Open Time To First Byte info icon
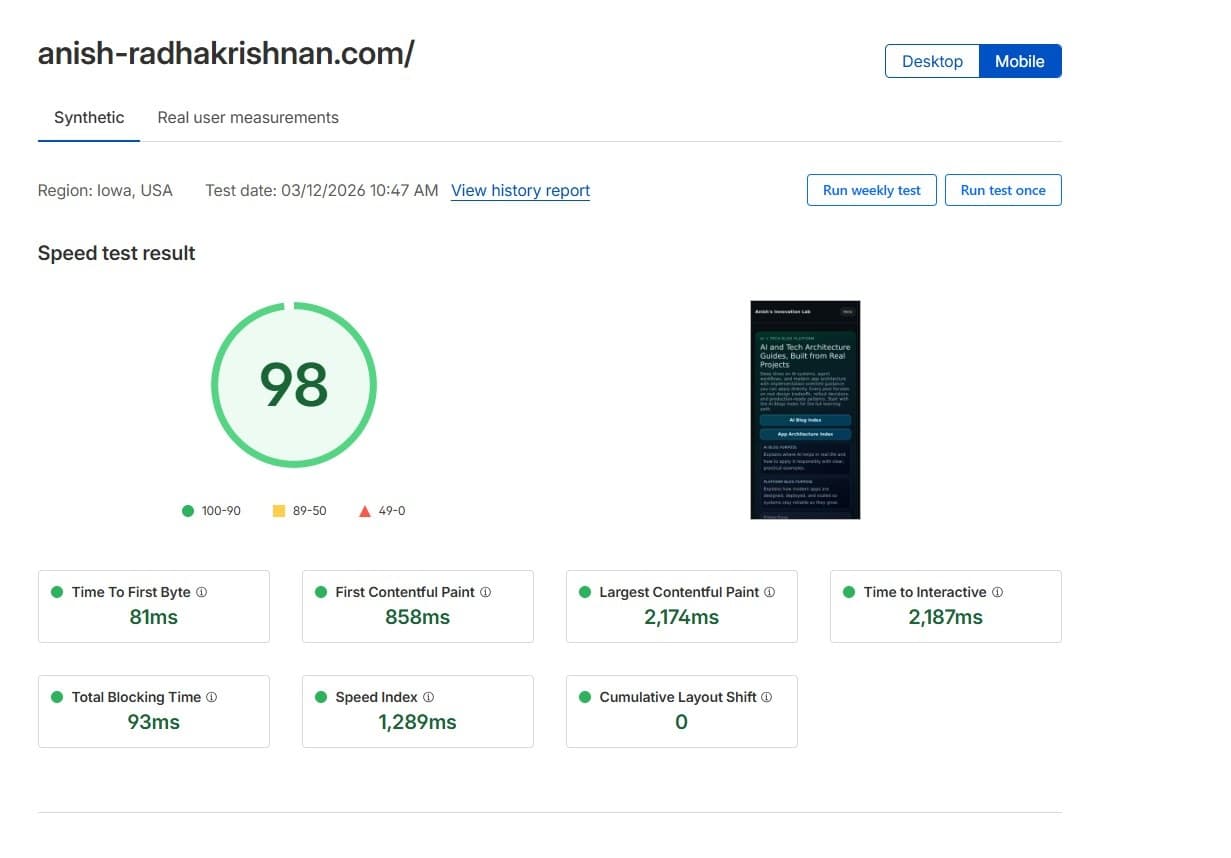The width and height of the screenshot is (1231, 858). pos(201,592)
